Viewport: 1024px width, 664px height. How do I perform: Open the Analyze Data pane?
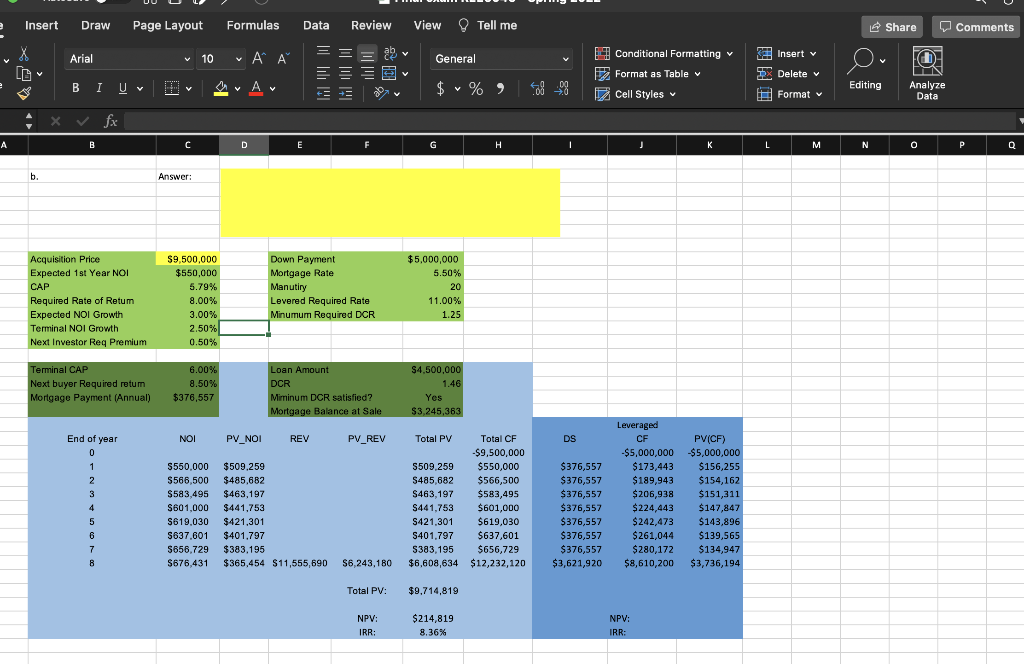[927, 72]
